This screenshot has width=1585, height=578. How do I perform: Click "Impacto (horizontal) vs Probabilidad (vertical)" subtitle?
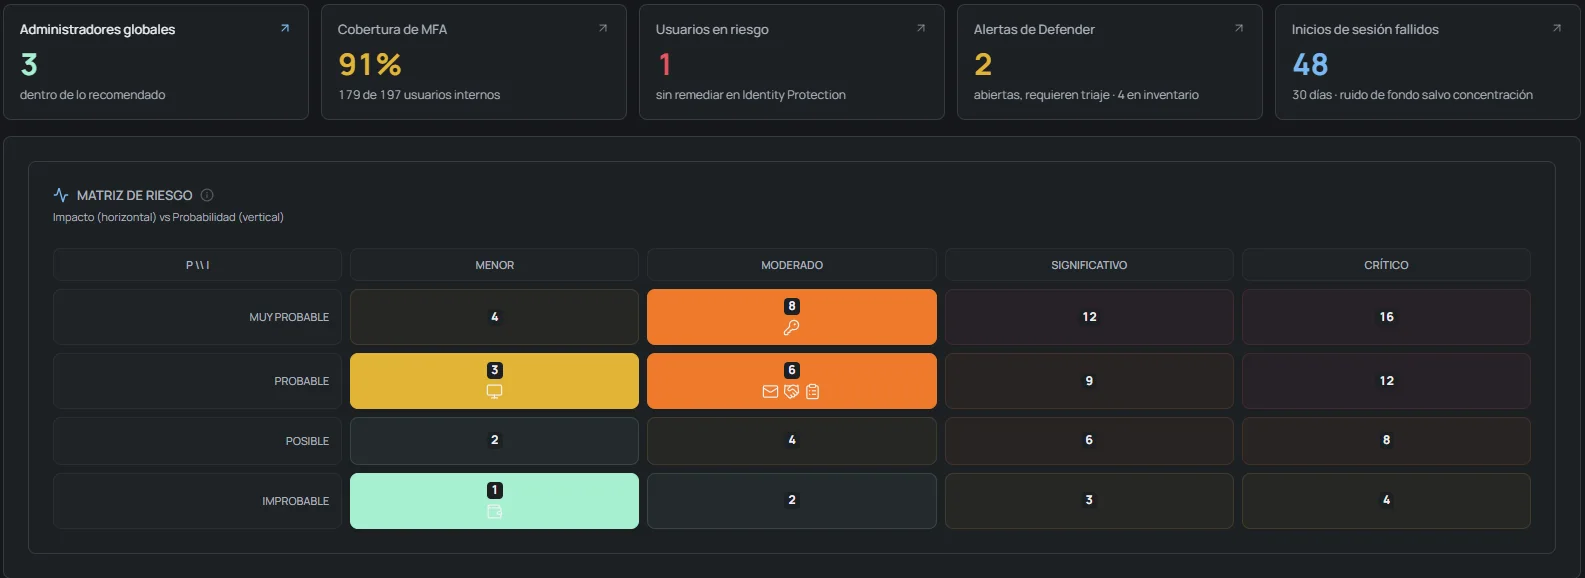coord(168,217)
